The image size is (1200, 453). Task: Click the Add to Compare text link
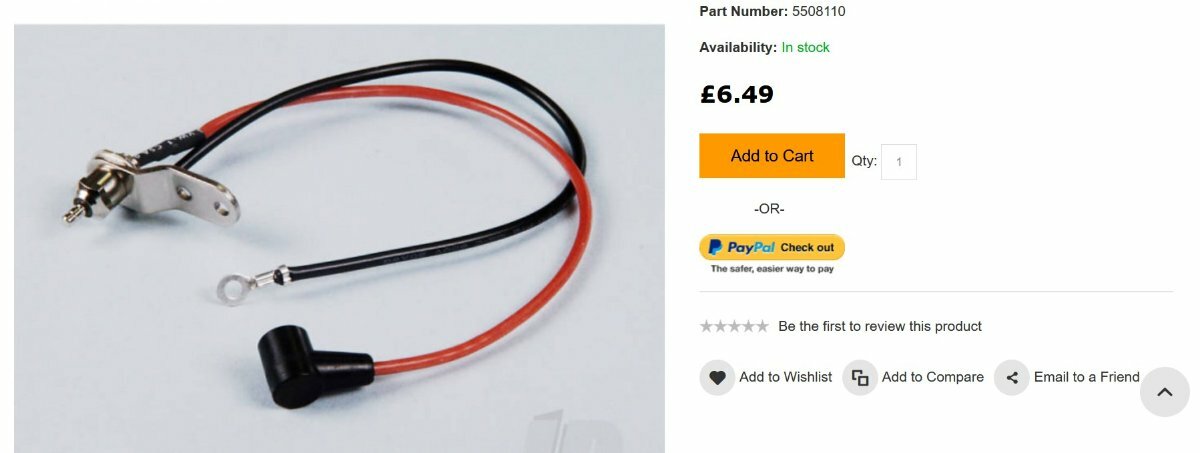click(x=933, y=377)
